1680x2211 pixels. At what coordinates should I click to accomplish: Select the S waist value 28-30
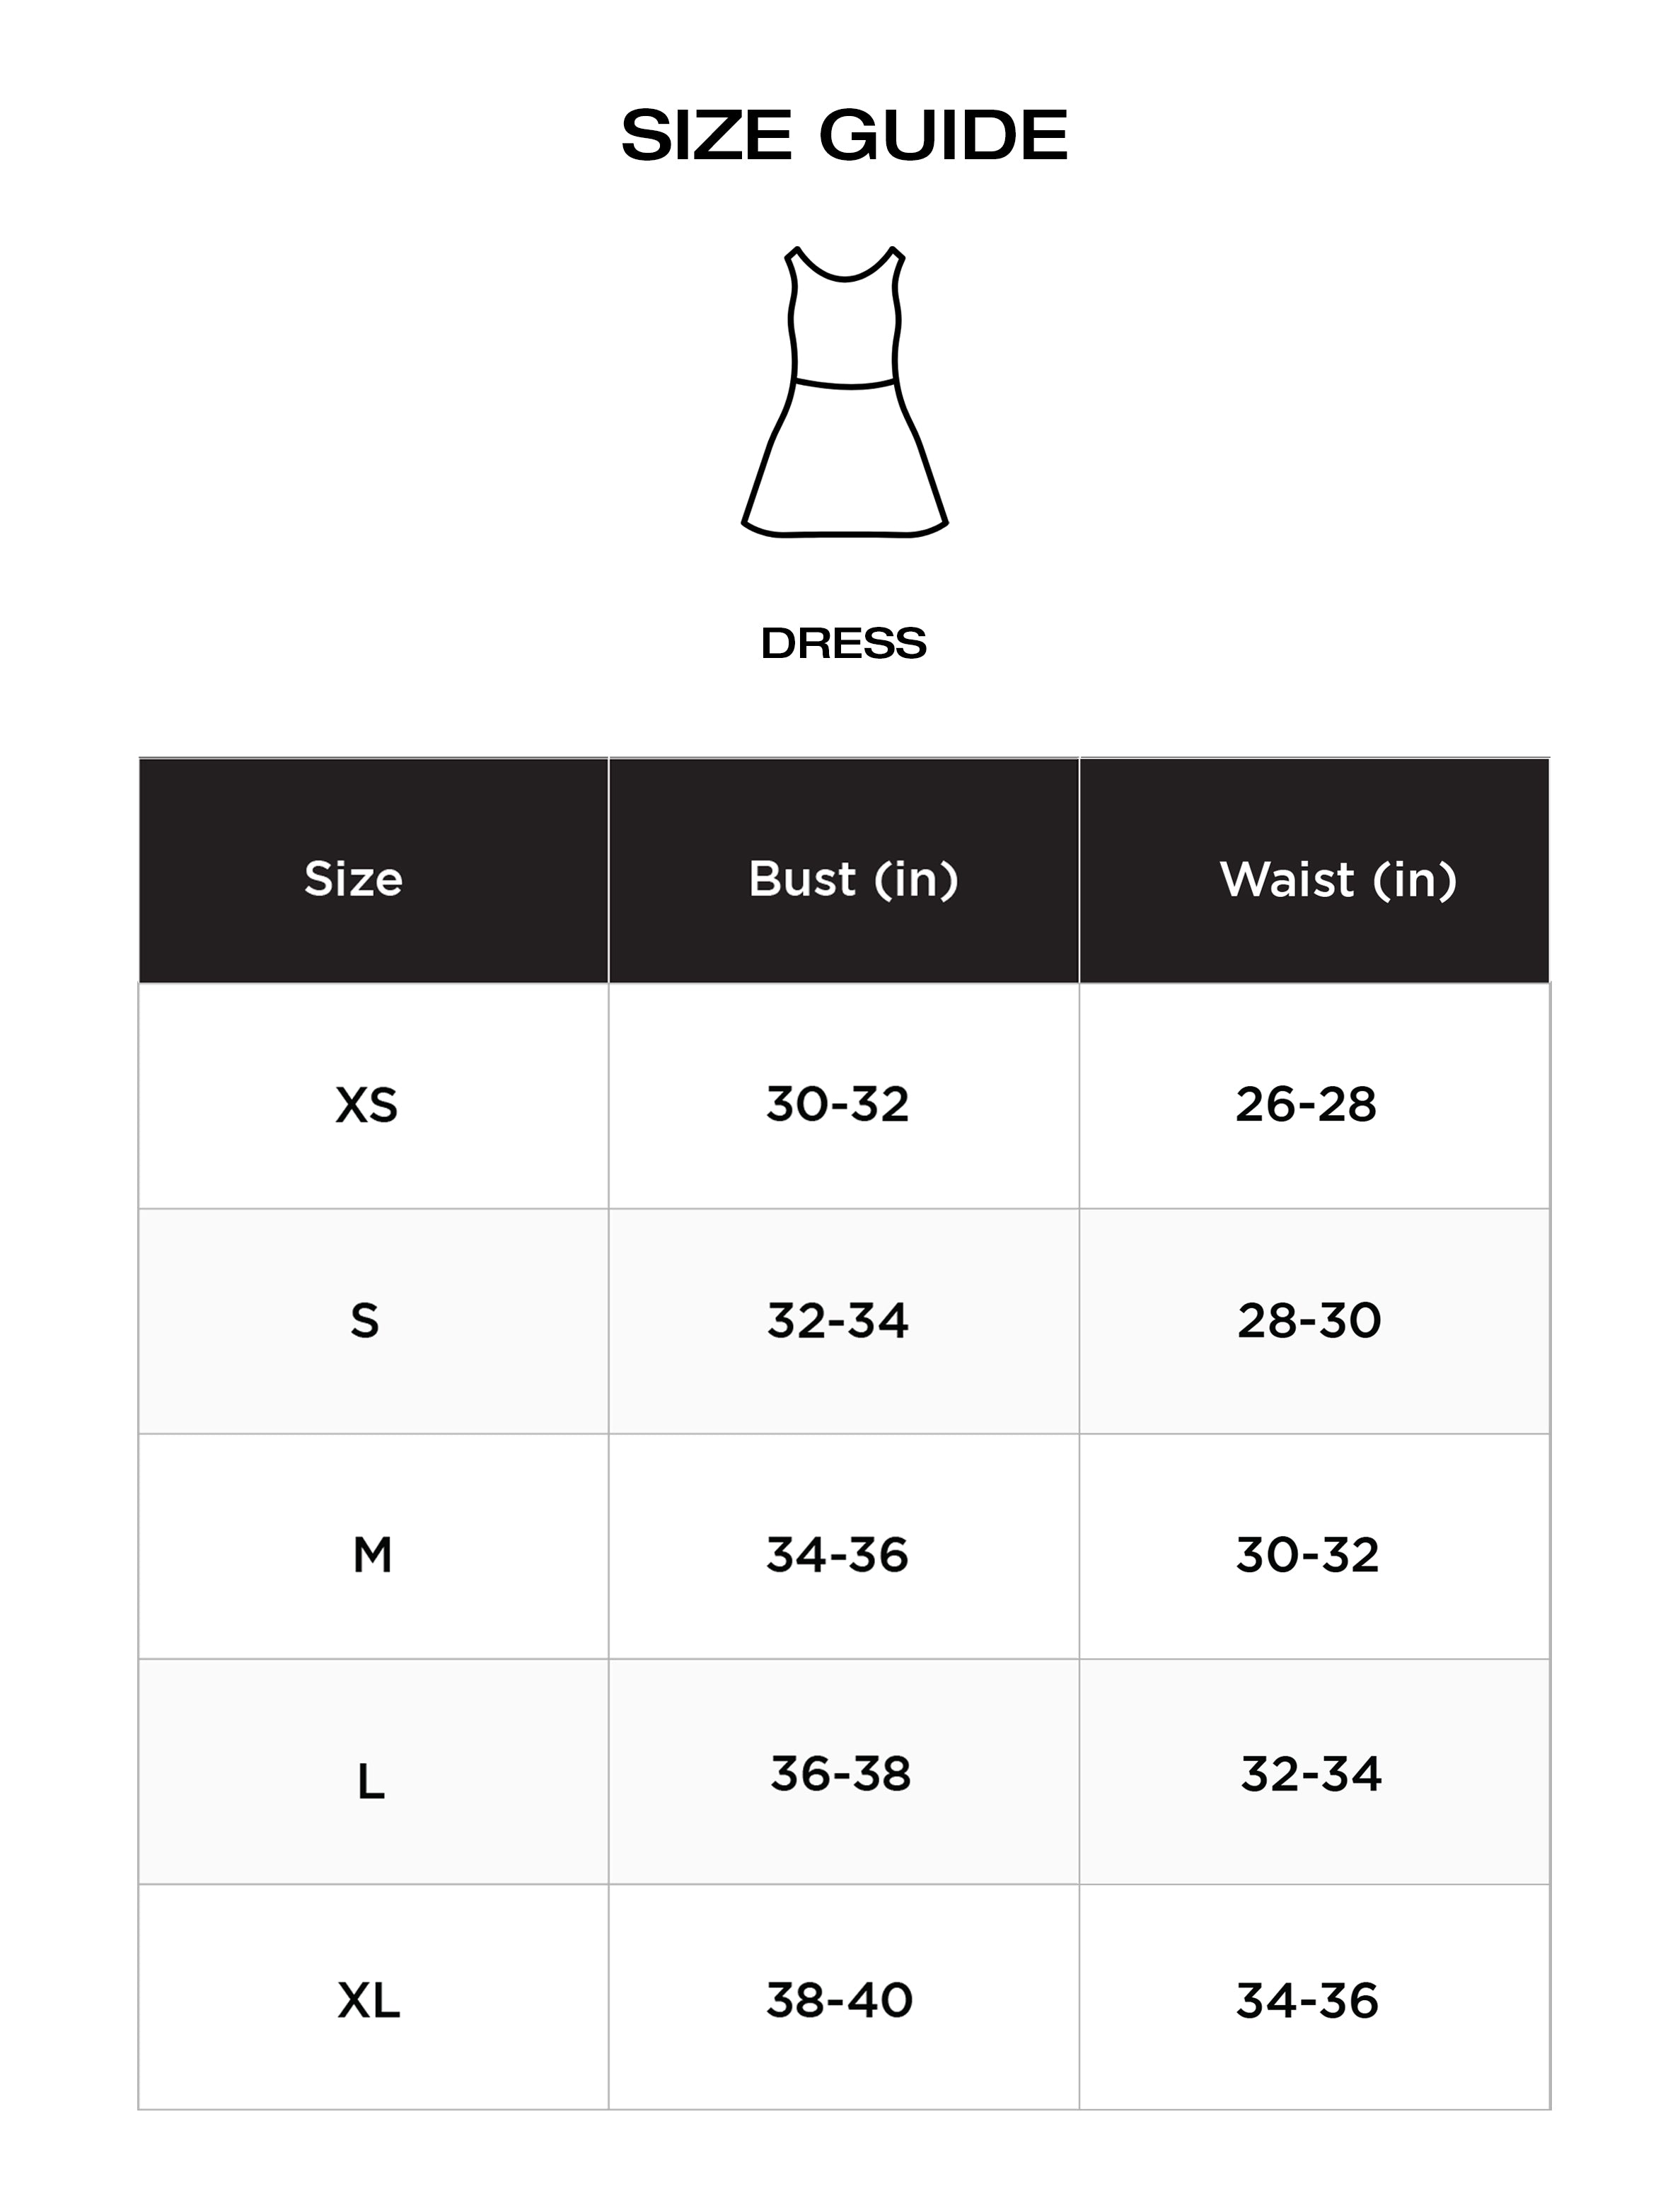pyautogui.click(x=1309, y=1320)
